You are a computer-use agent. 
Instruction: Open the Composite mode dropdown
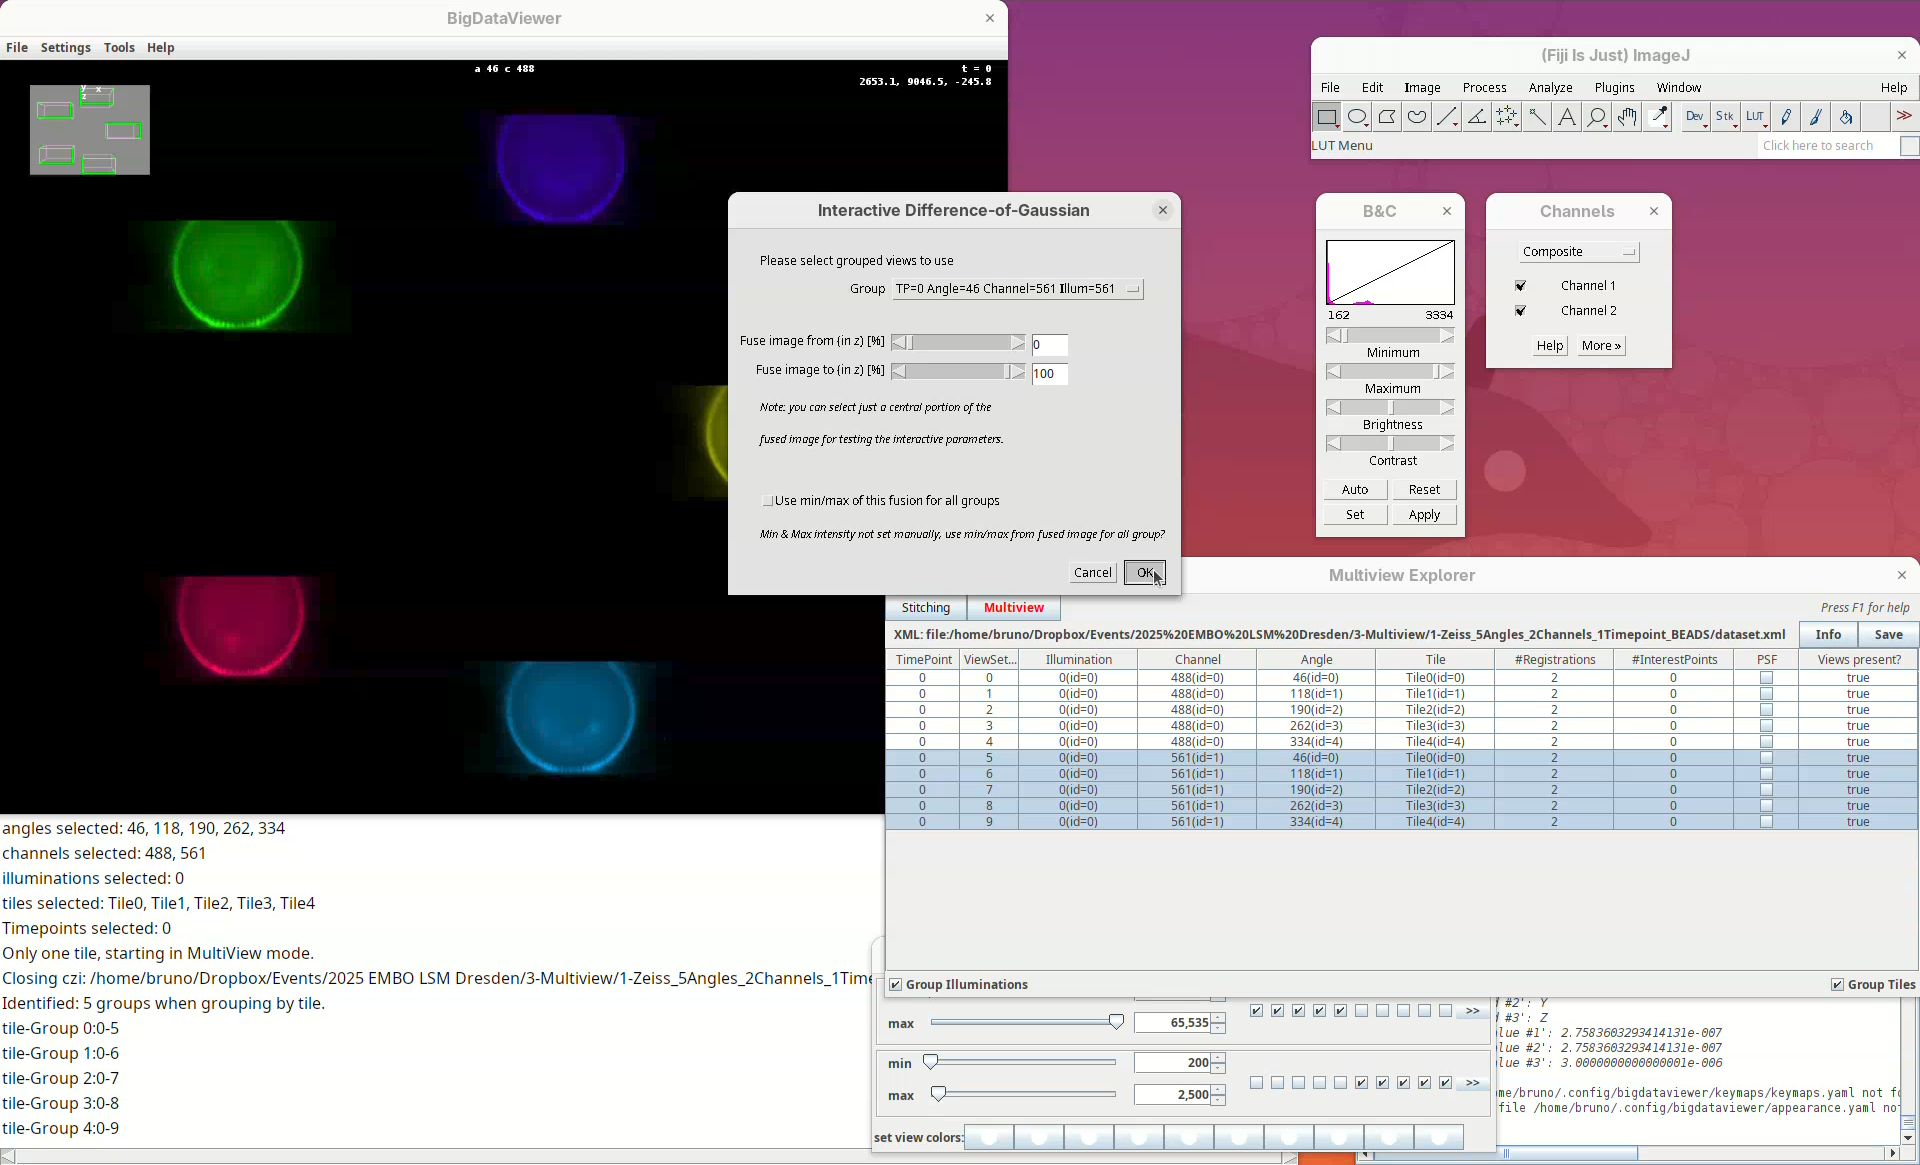[x=1578, y=252]
